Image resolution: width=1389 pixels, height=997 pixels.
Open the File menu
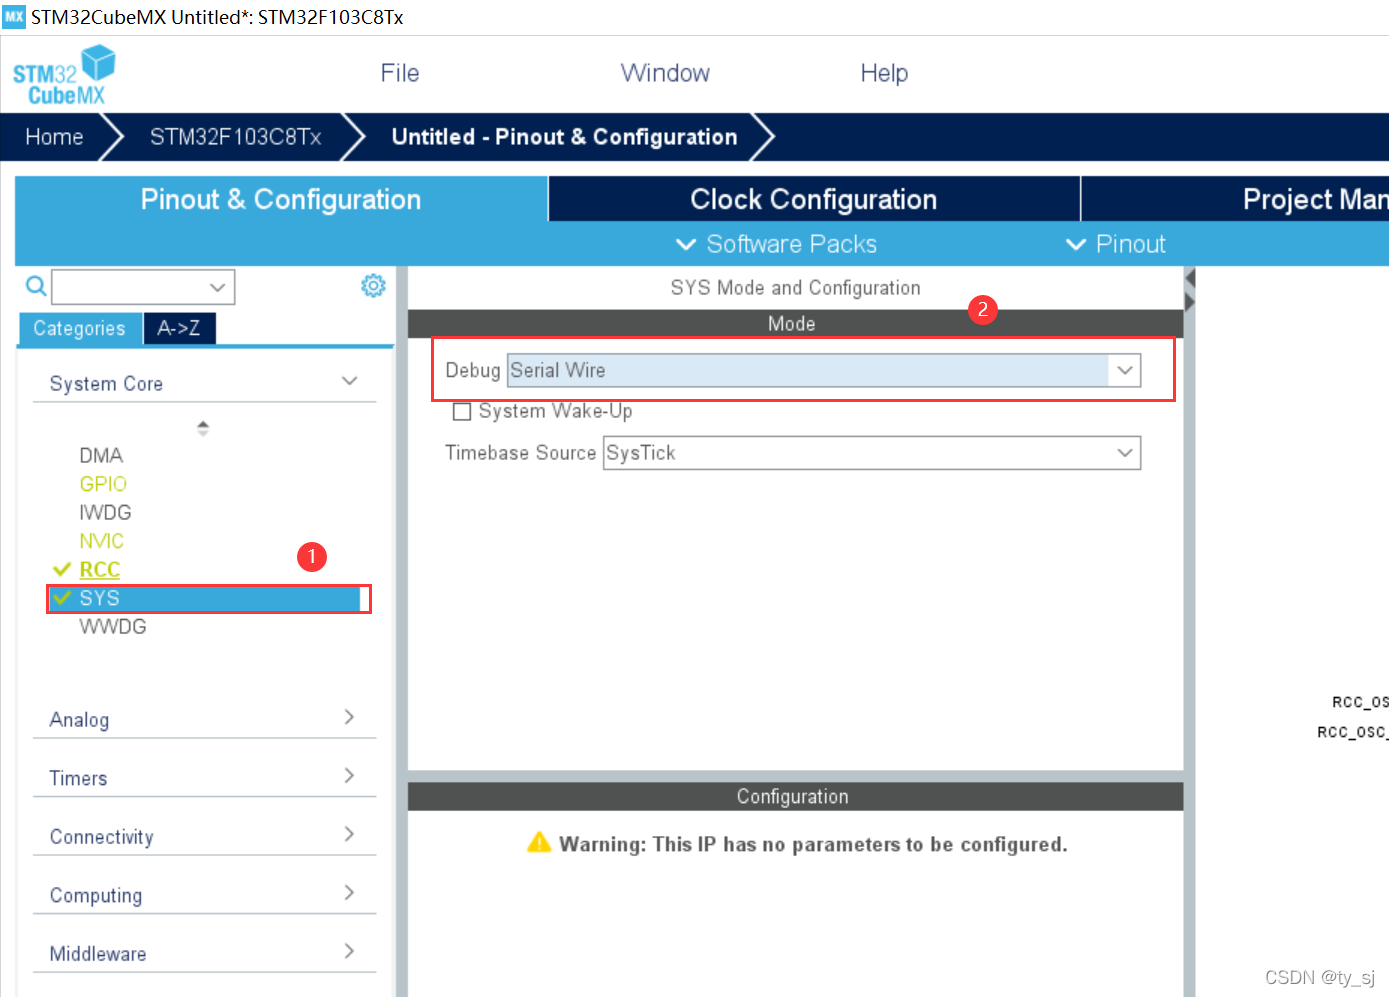coord(400,73)
